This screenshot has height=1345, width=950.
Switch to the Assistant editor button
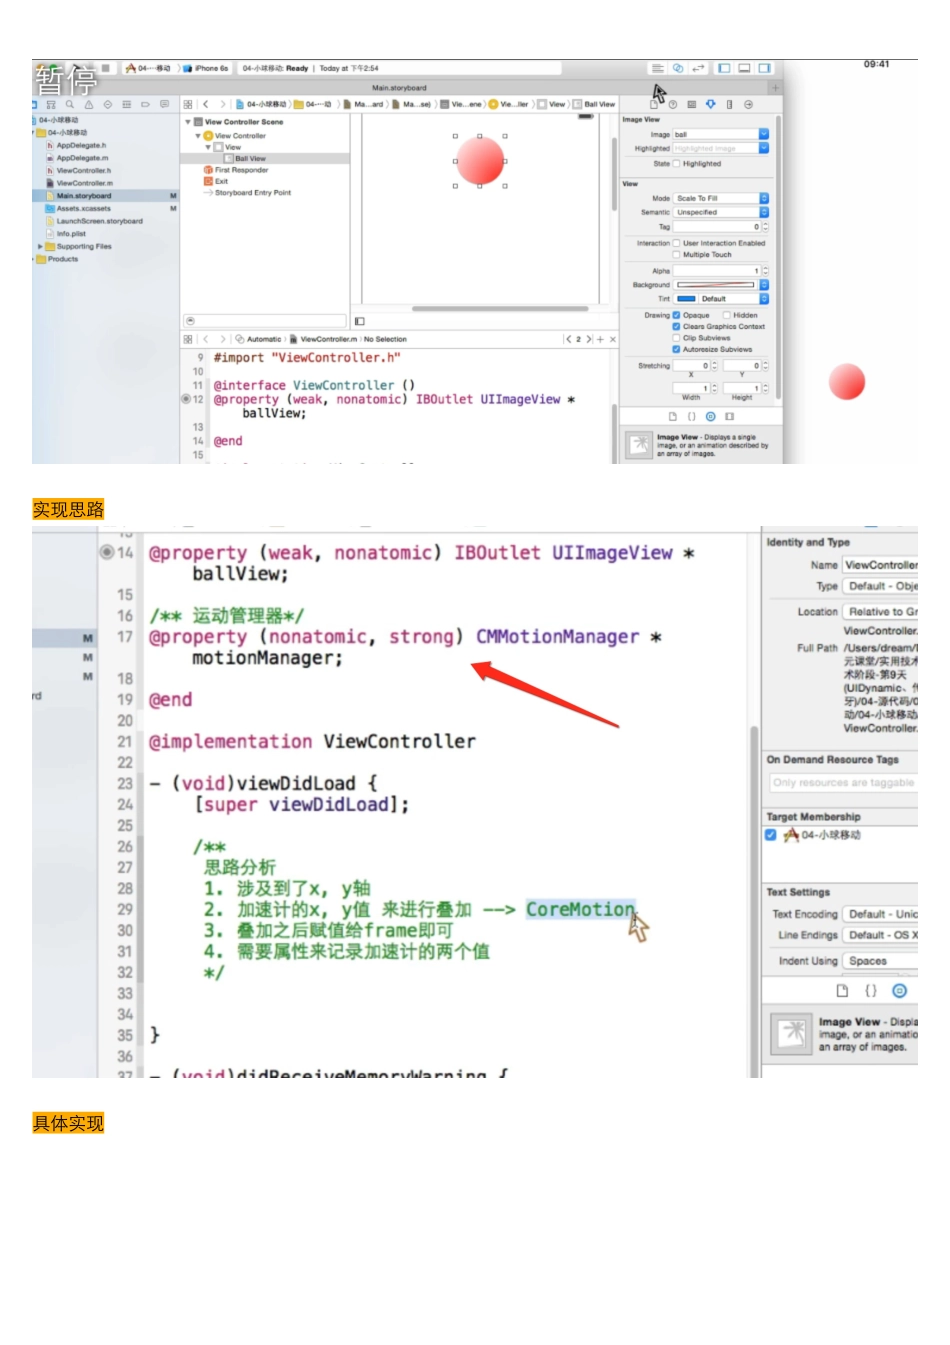click(x=678, y=68)
